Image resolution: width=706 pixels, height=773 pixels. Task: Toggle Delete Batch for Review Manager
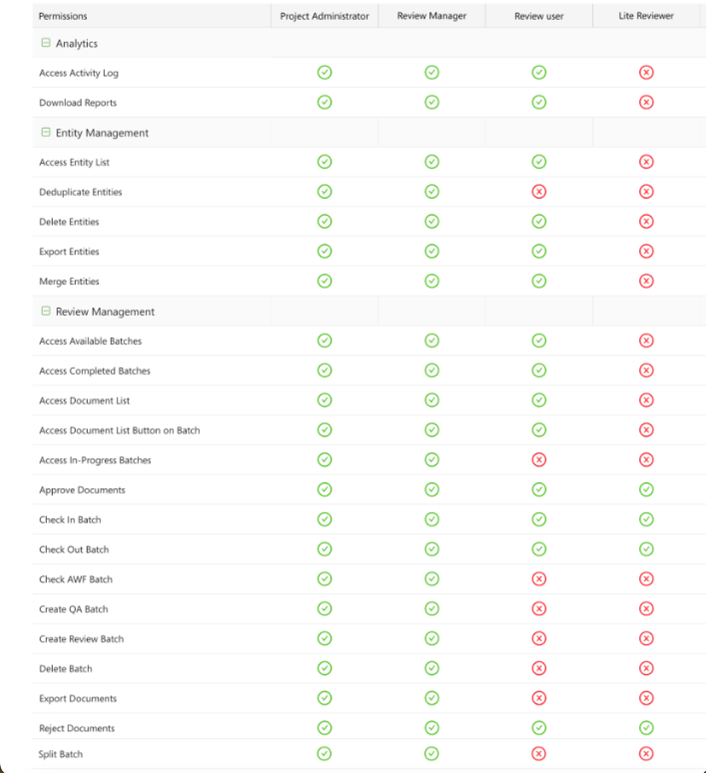click(x=431, y=668)
